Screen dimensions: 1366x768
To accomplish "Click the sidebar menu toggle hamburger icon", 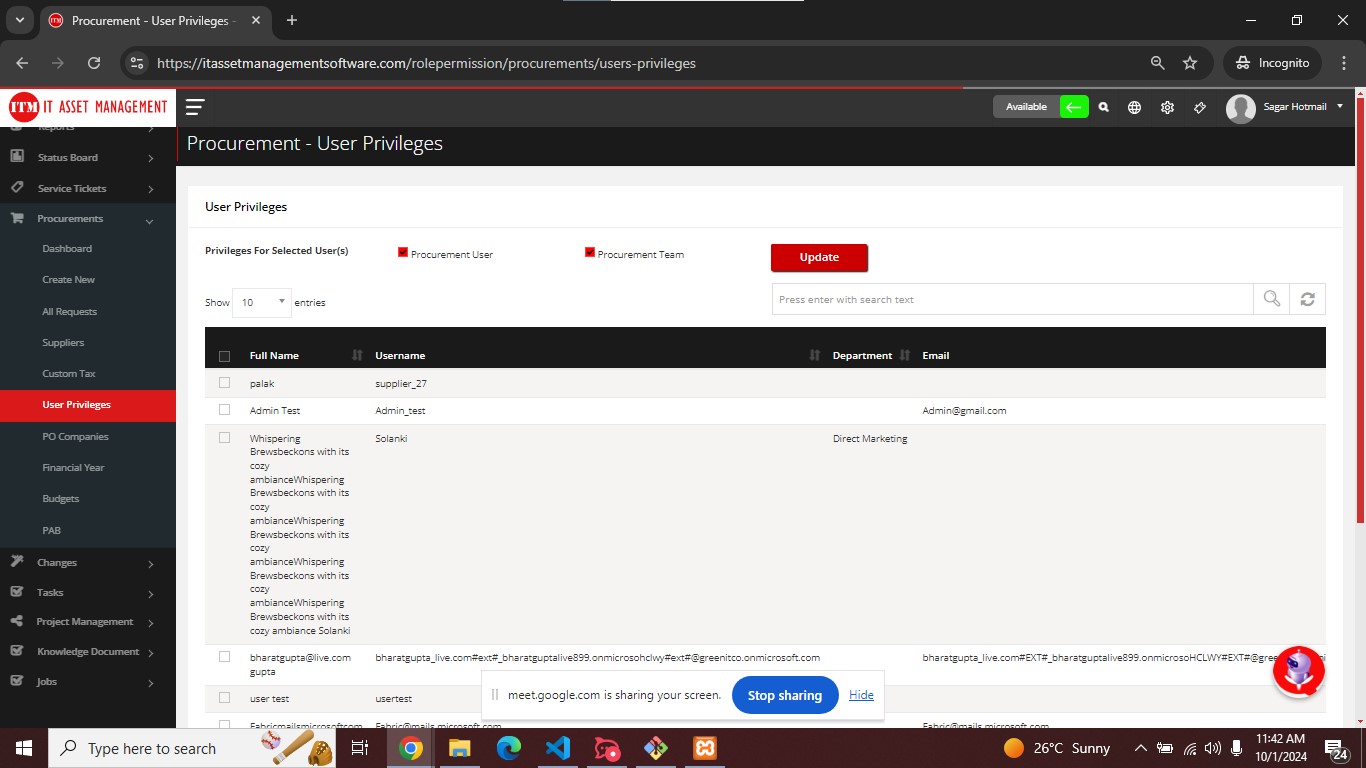I will (196, 106).
